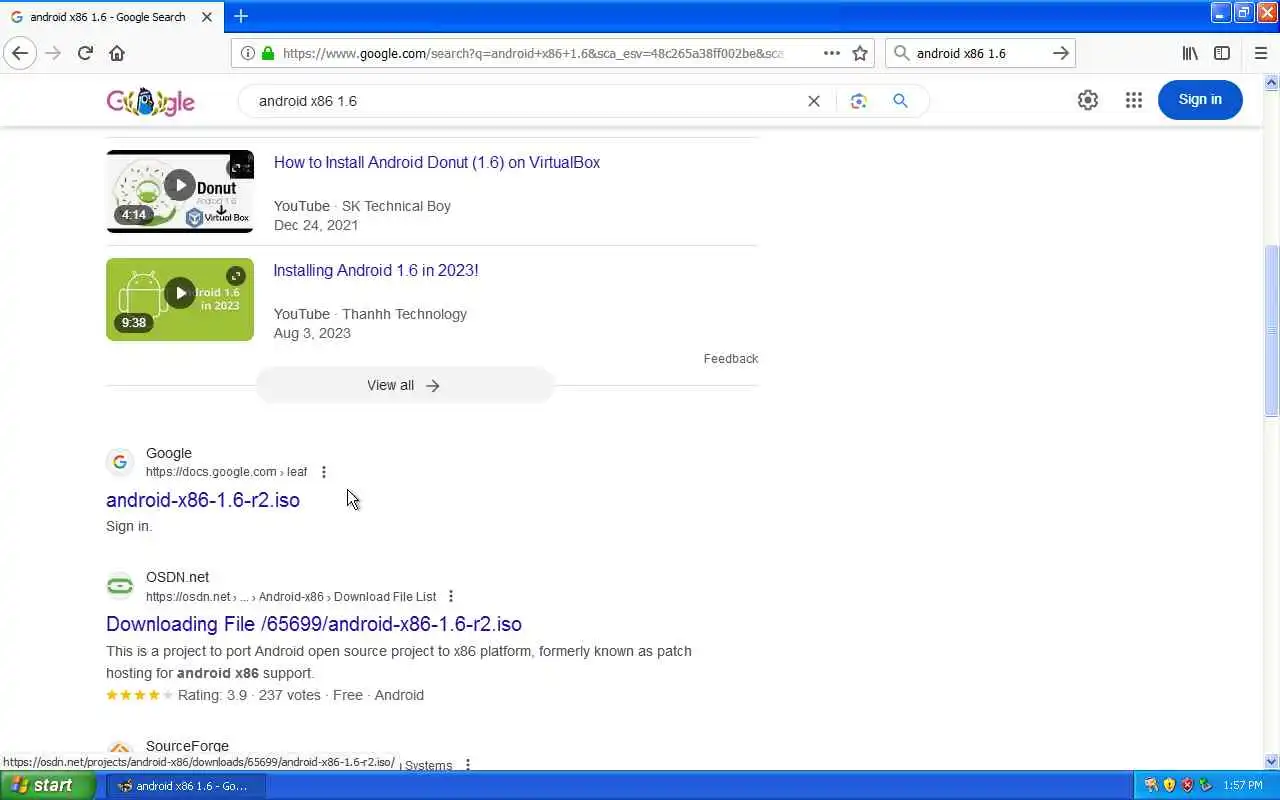The height and width of the screenshot is (800, 1280).
Task: Click View all videos button
Action: [x=404, y=385]
